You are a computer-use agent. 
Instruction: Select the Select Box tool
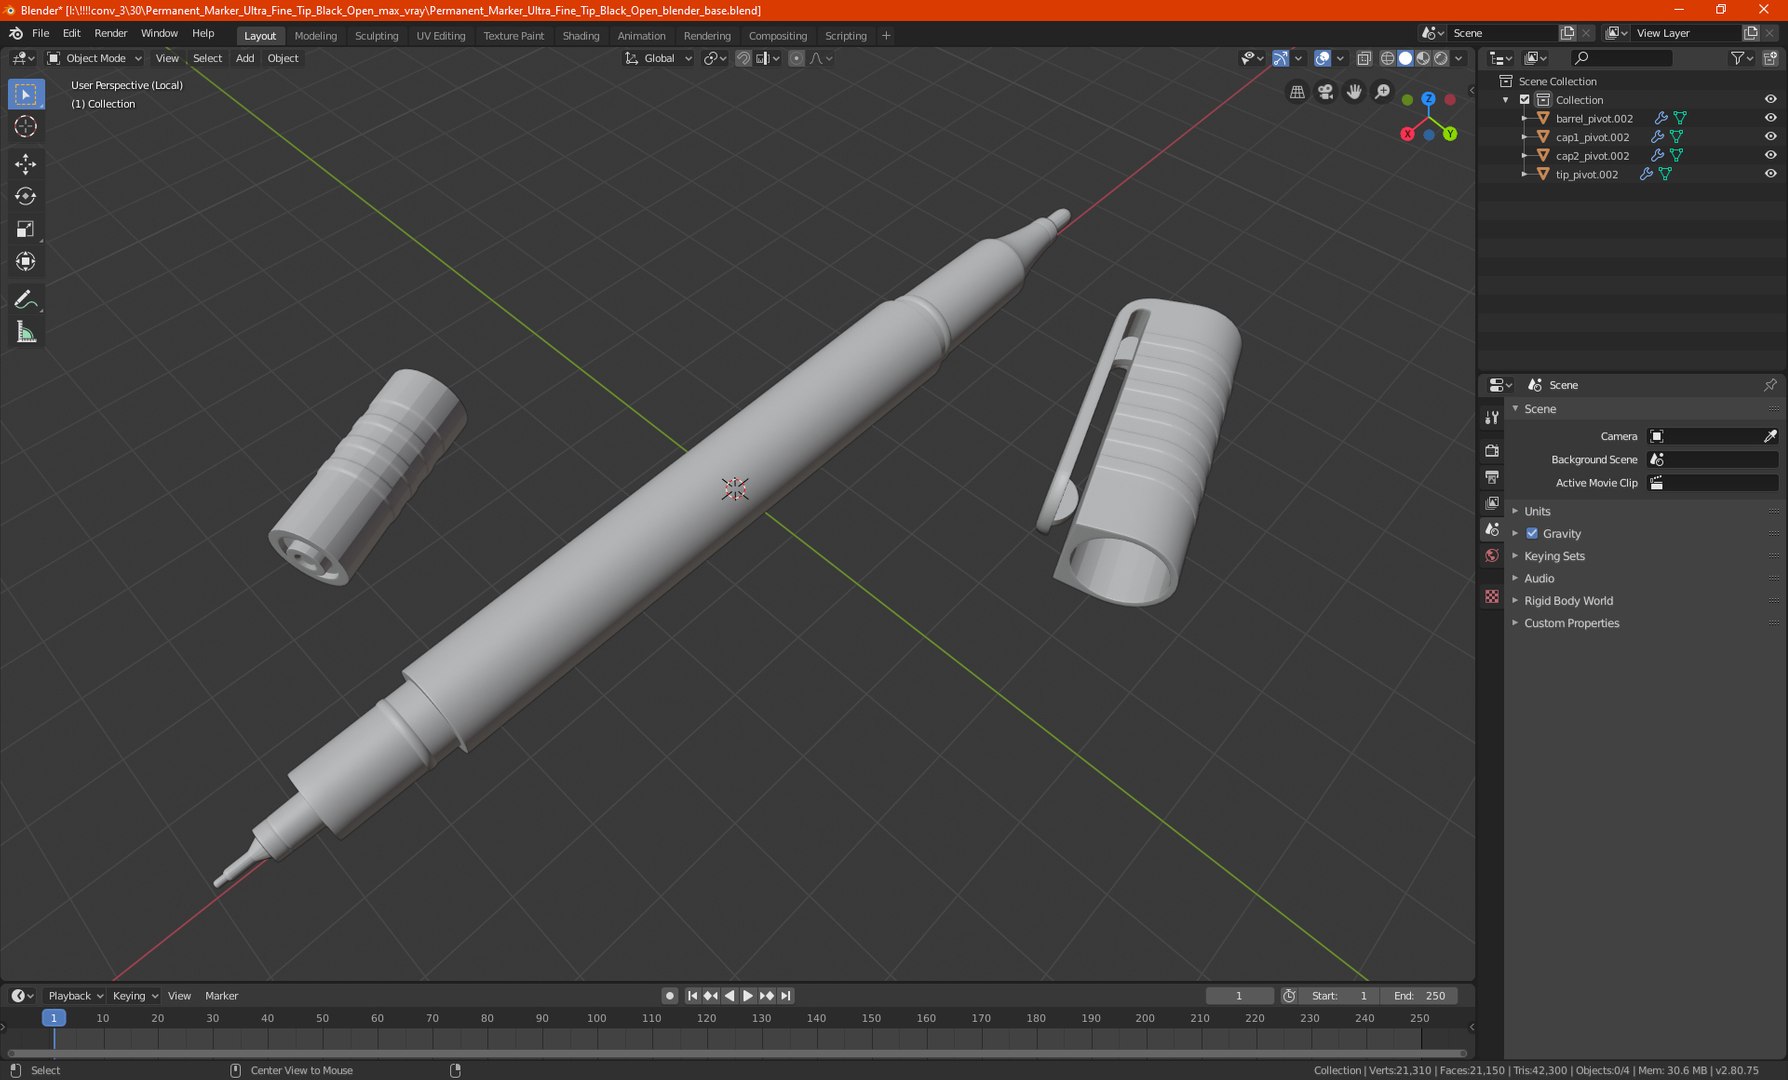26,94
